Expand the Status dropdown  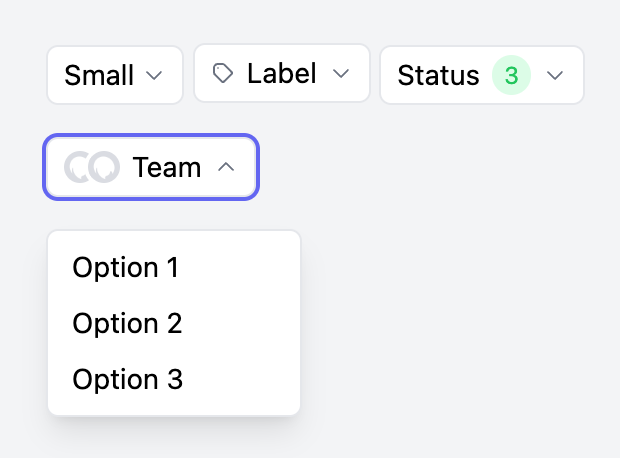pos(482,75)
